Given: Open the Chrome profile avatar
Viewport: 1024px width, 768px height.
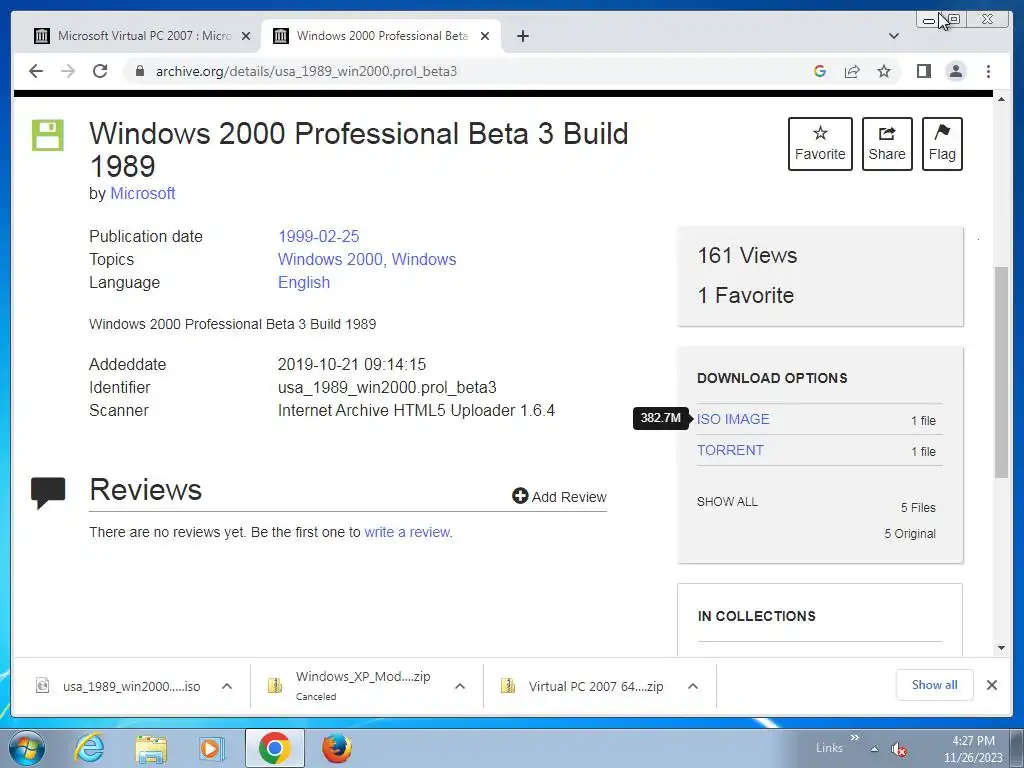Looking at the screenshot, I should [956, 71].
